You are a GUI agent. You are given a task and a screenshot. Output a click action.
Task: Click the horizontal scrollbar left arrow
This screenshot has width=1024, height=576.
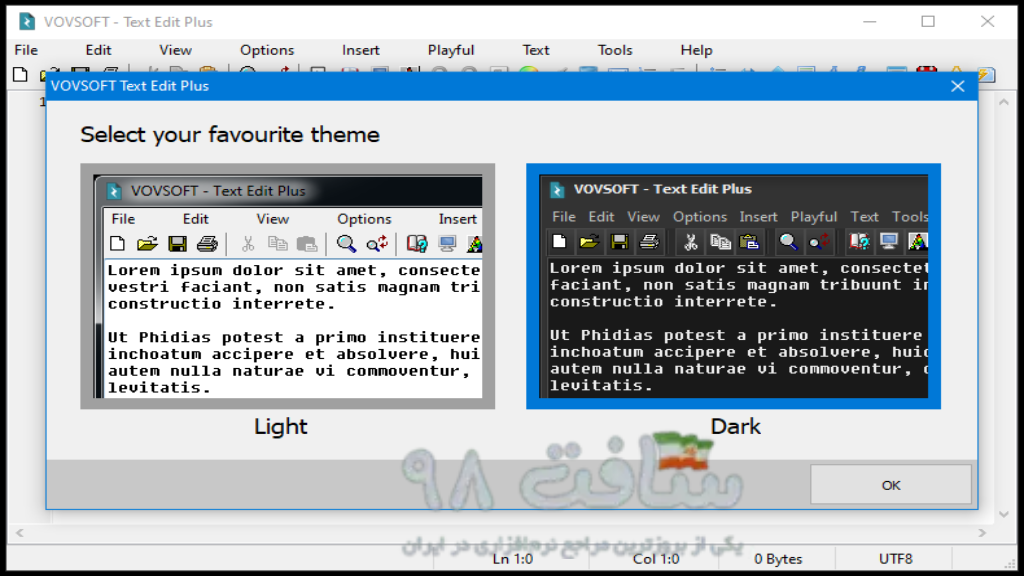pos(20,533)
